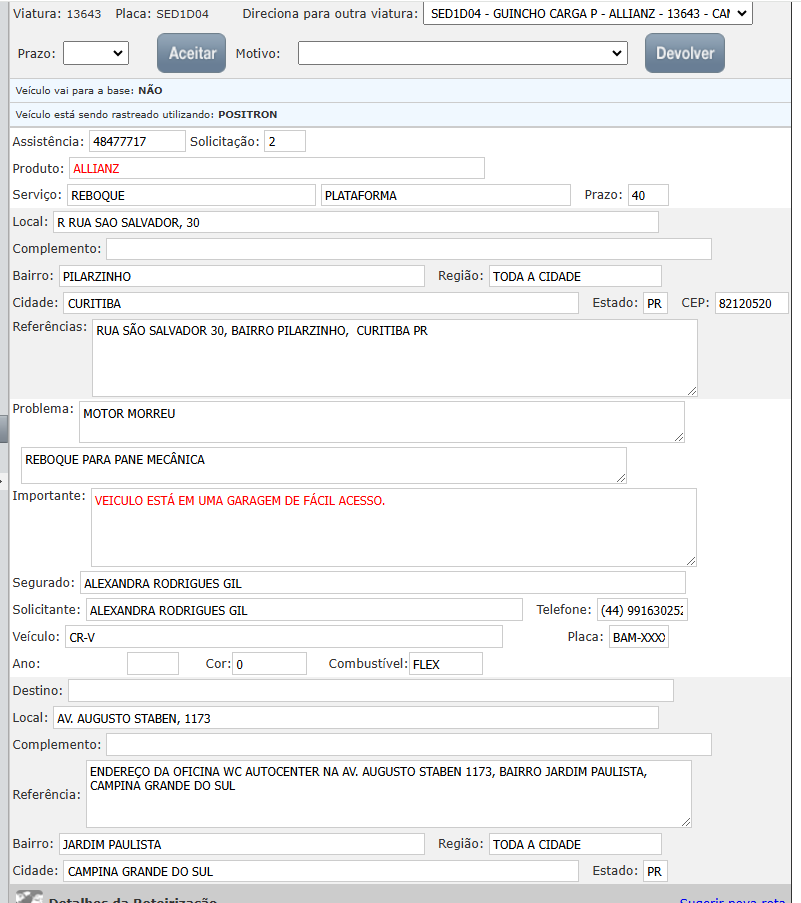Click inside the Problema text area
This screenshot has height=903, width=801.
point(381,421)
